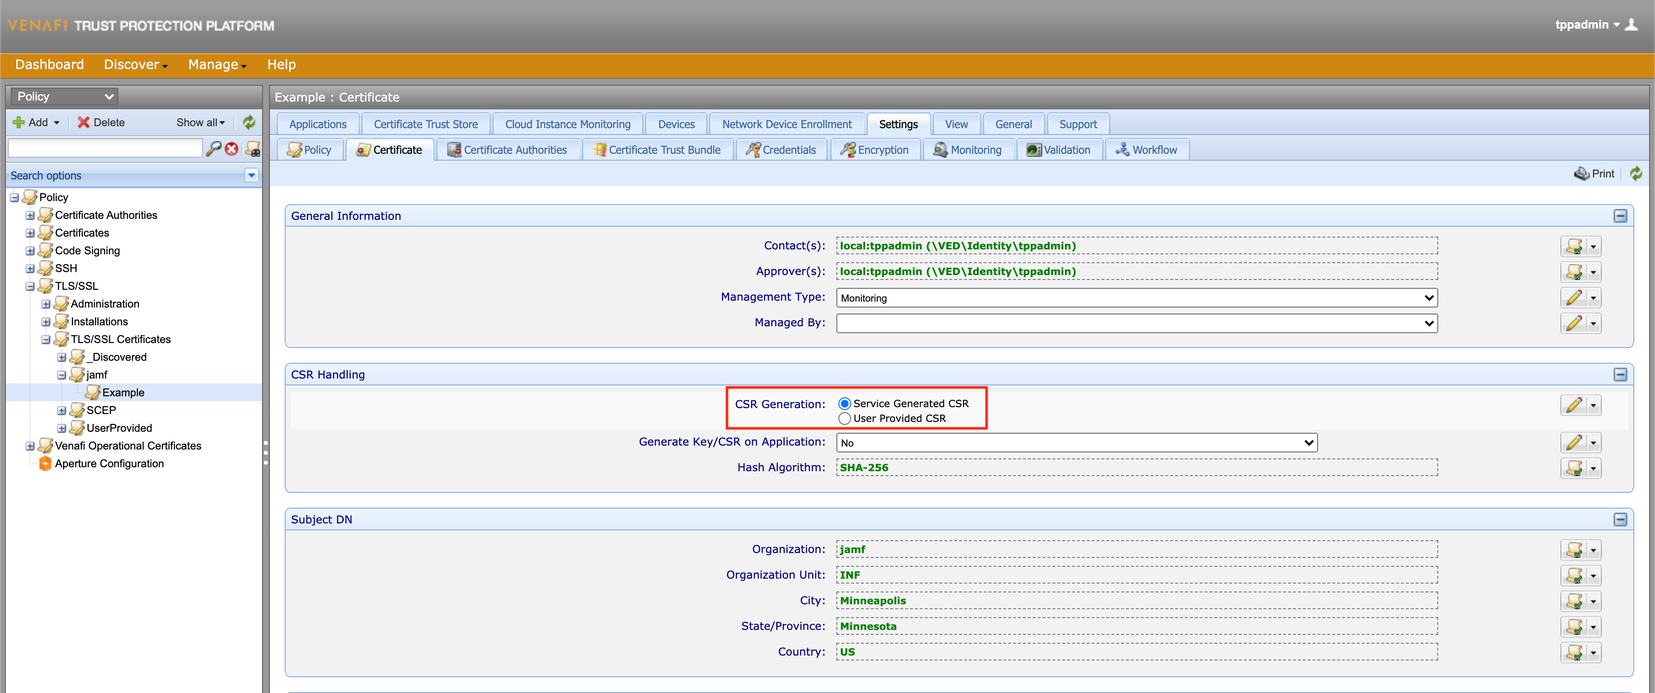Open the Management Type dropdown

click(x=1137, y=298)
